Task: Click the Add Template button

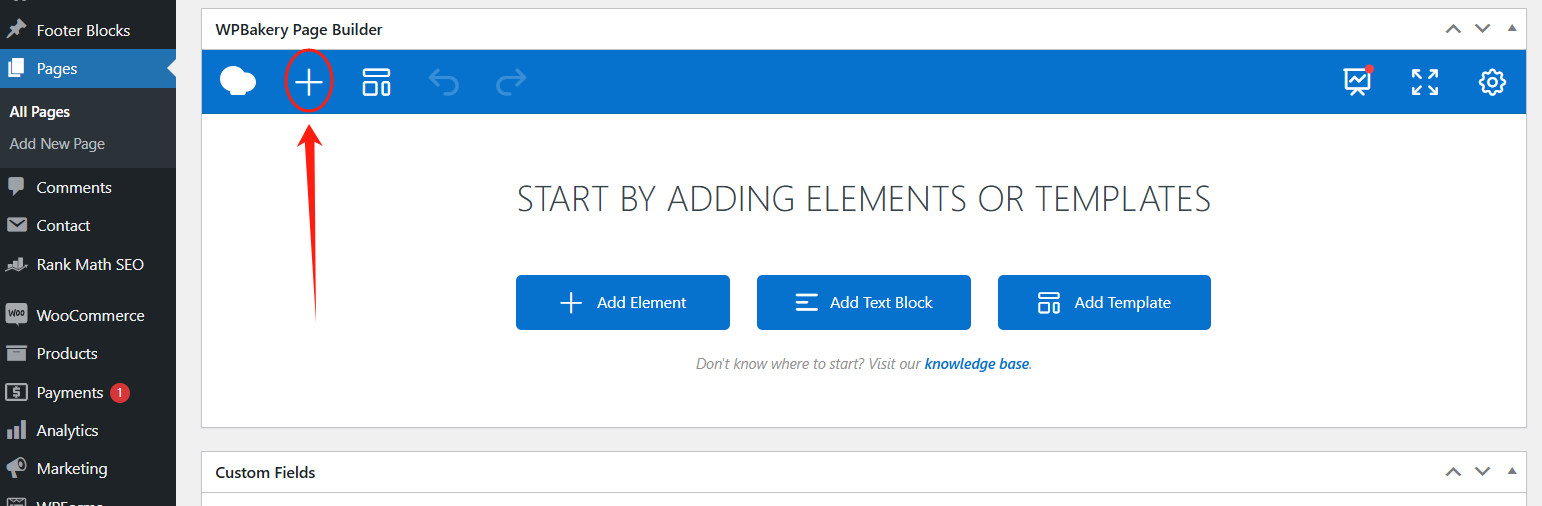Action: 1104,302
